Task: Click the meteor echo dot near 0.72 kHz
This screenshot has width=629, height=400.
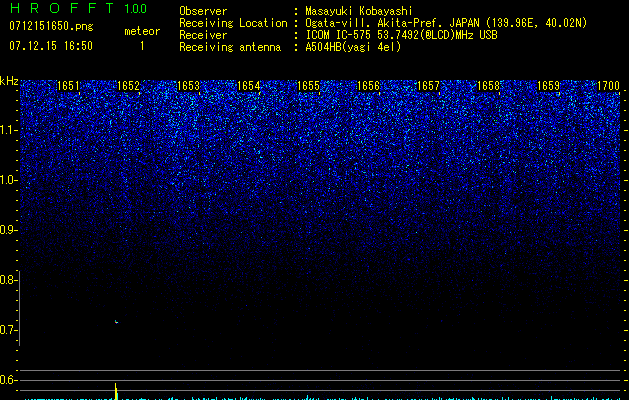Action: [116, 321]
